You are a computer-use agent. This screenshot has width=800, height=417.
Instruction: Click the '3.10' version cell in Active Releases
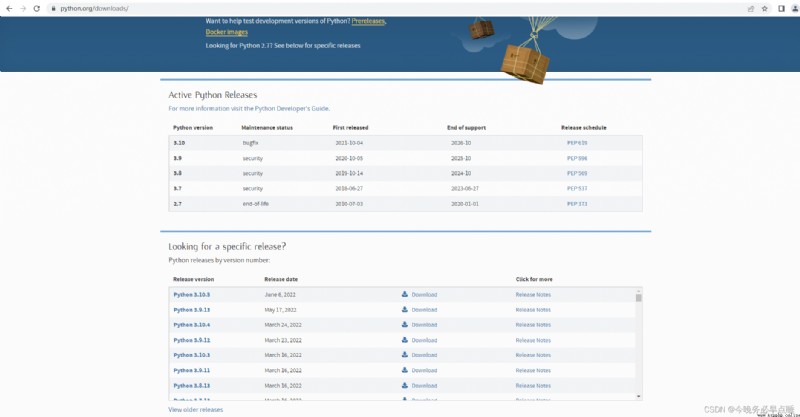pos(179,143)
